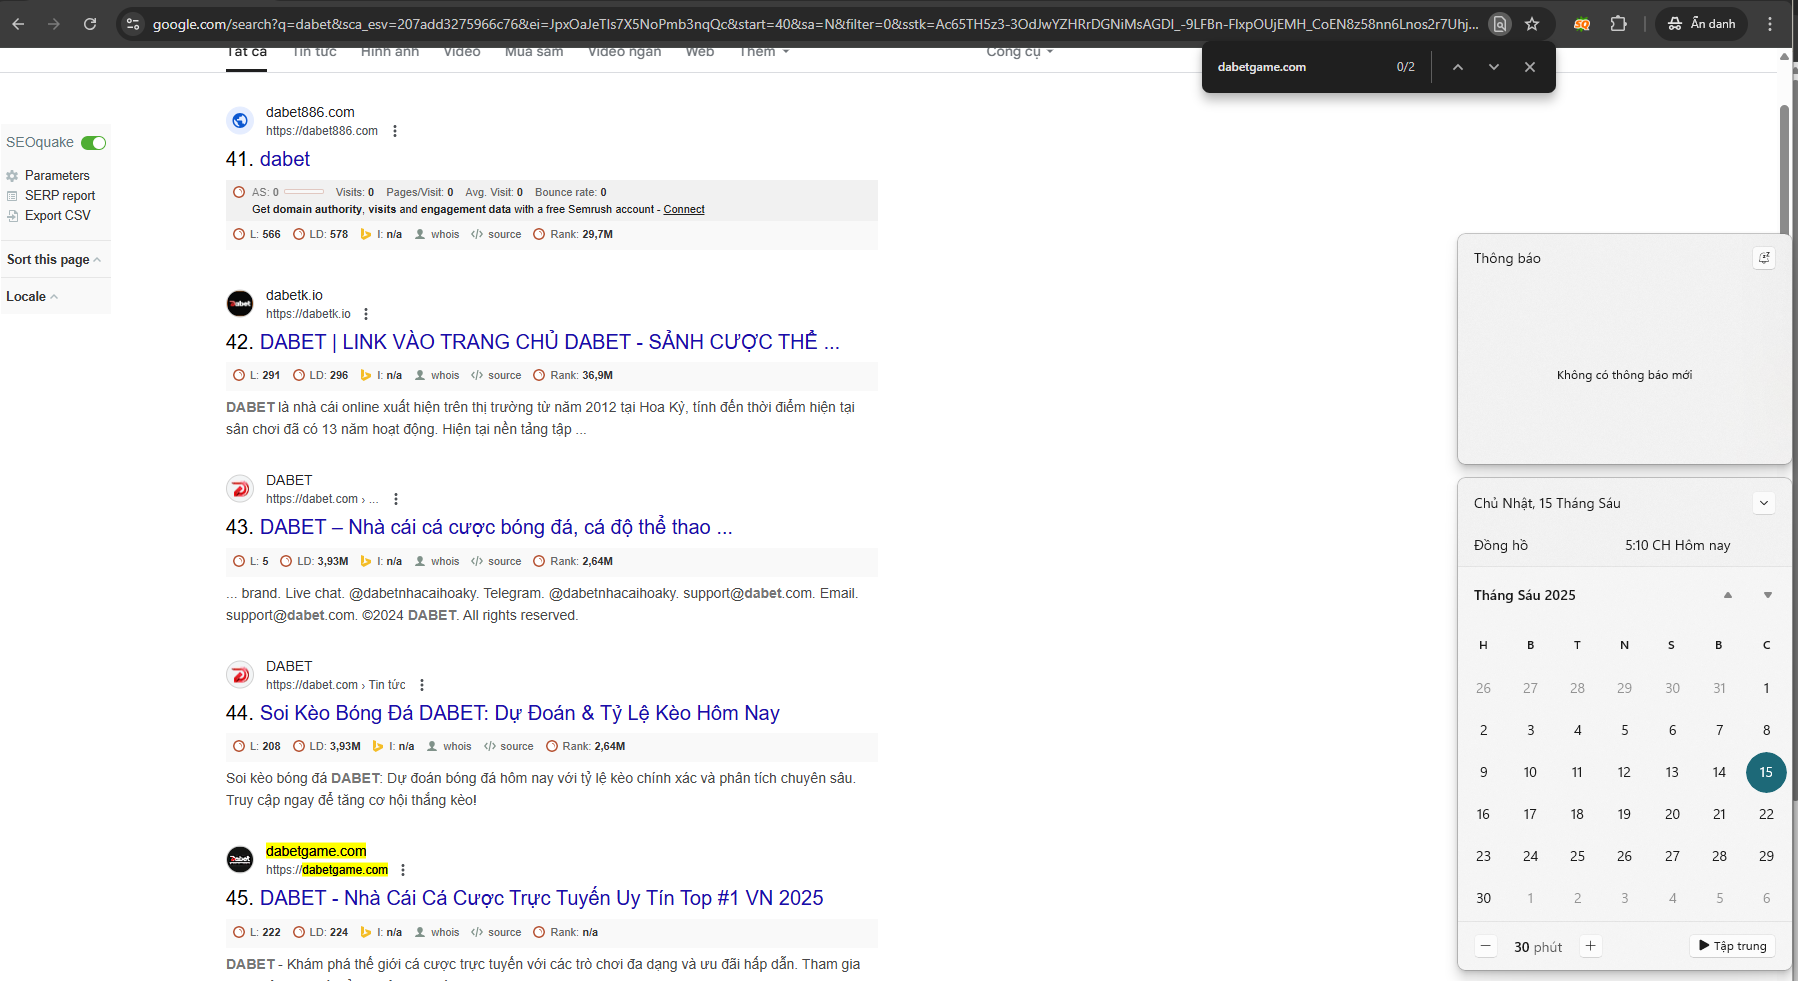Click the highlighted dabetgame.com site name
Screen dimensions: 1798x981
click(316, 852)
